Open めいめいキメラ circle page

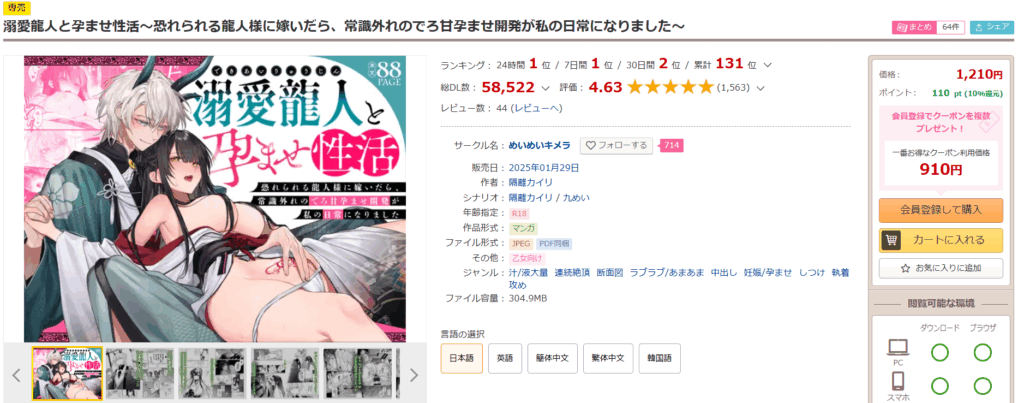point(539,145)
